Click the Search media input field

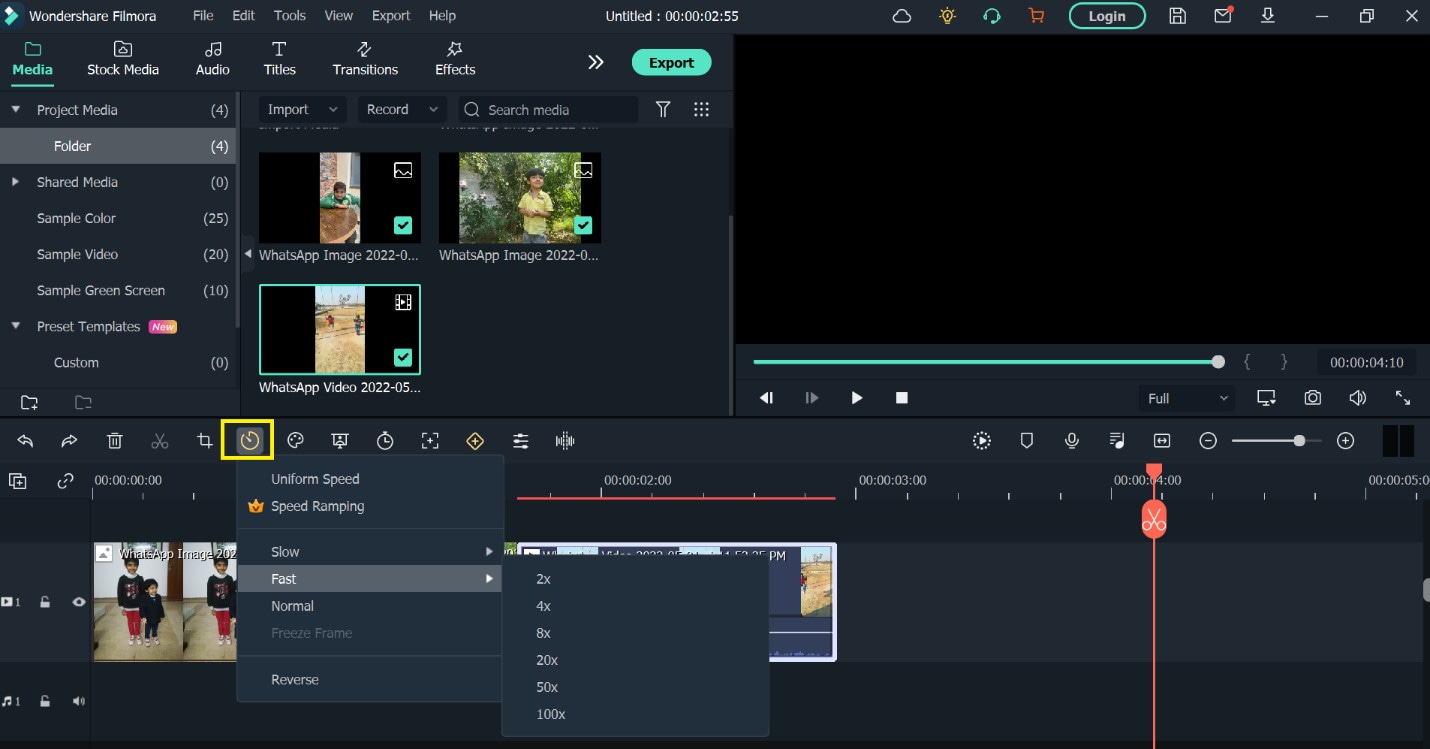coord(548,110)
